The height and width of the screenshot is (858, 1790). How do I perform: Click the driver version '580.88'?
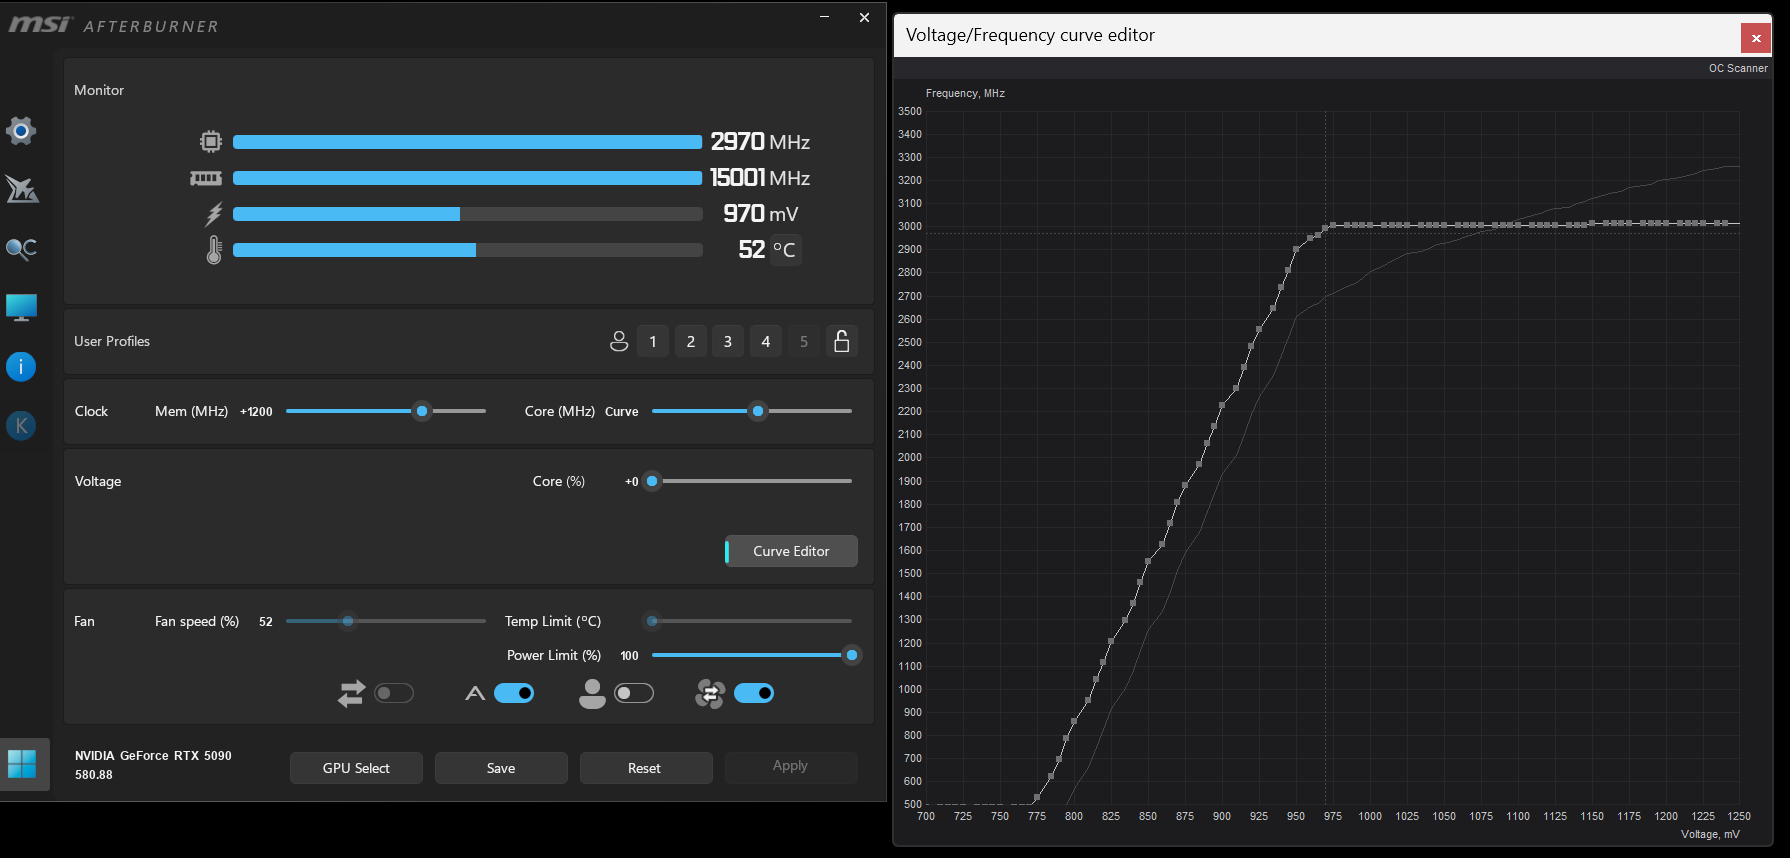point(94,775)
